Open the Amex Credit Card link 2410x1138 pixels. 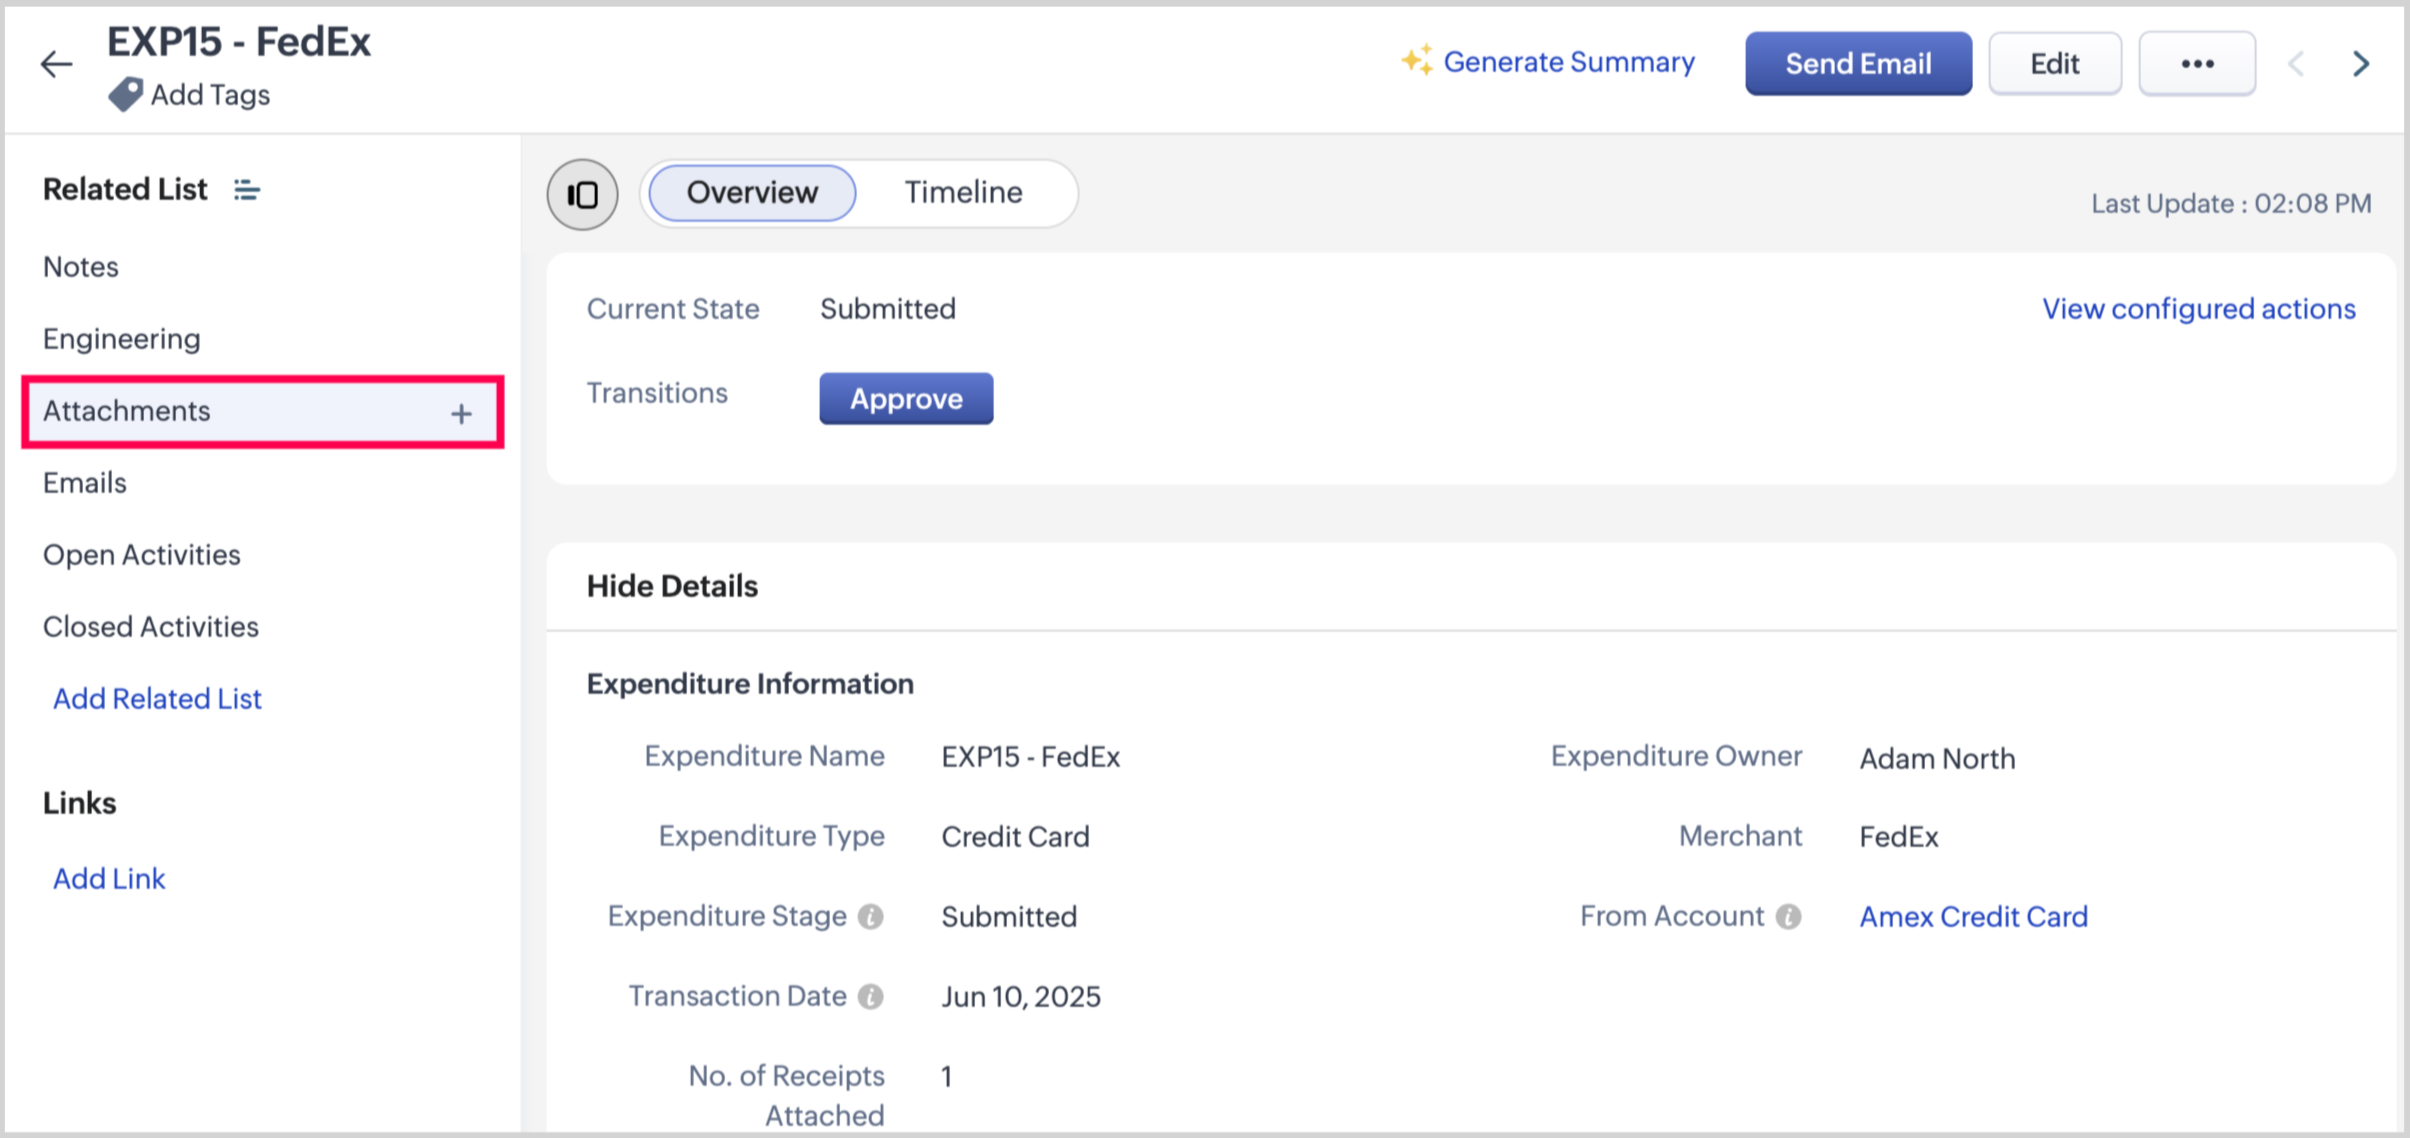1973,917
